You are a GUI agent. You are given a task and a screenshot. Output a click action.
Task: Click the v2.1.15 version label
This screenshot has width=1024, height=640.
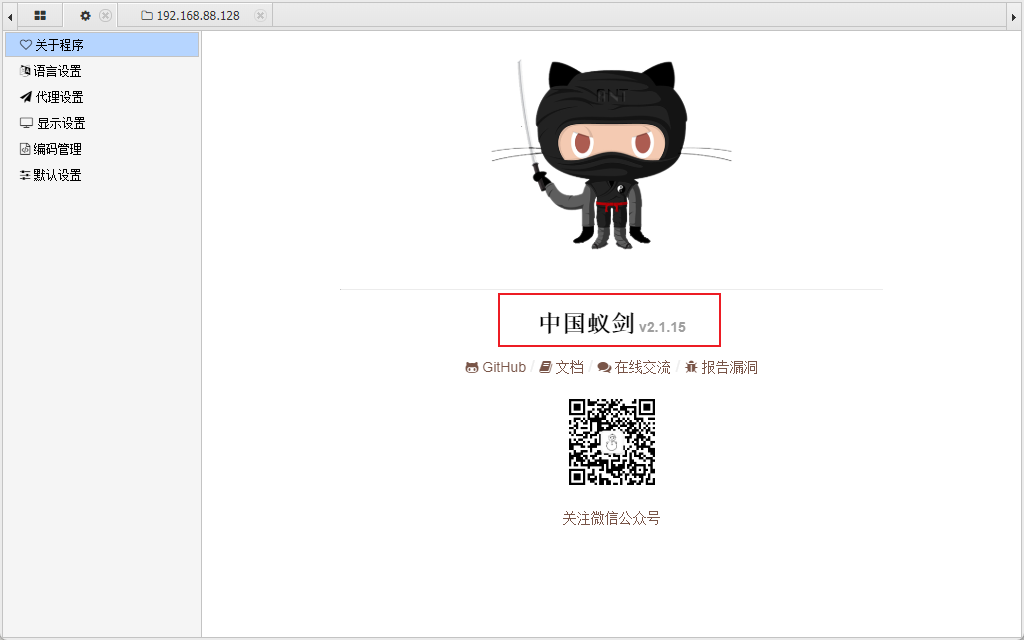pyautogui.click(x=662, y=327)
